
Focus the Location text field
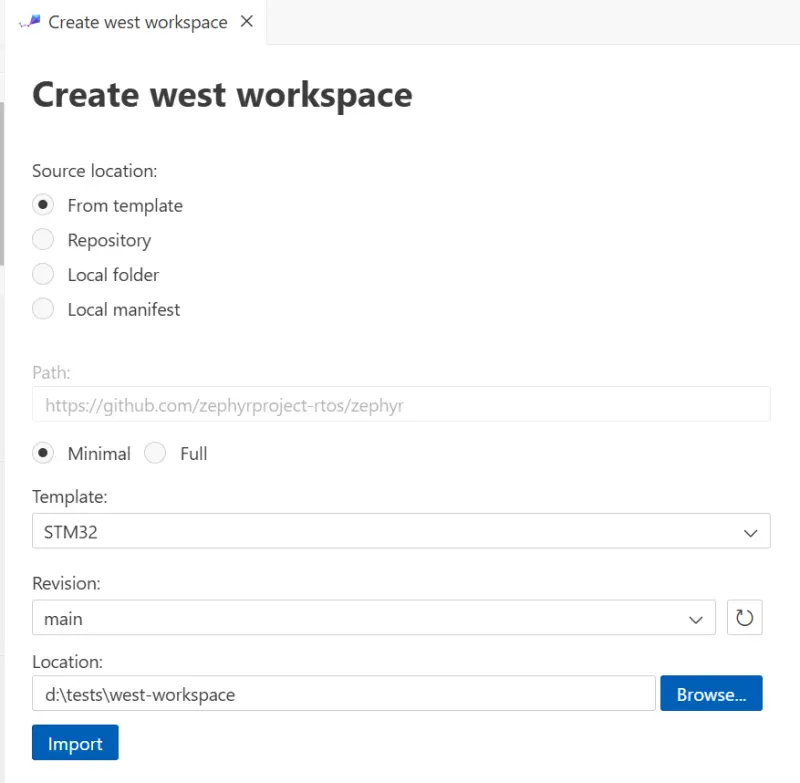(343, 694)
